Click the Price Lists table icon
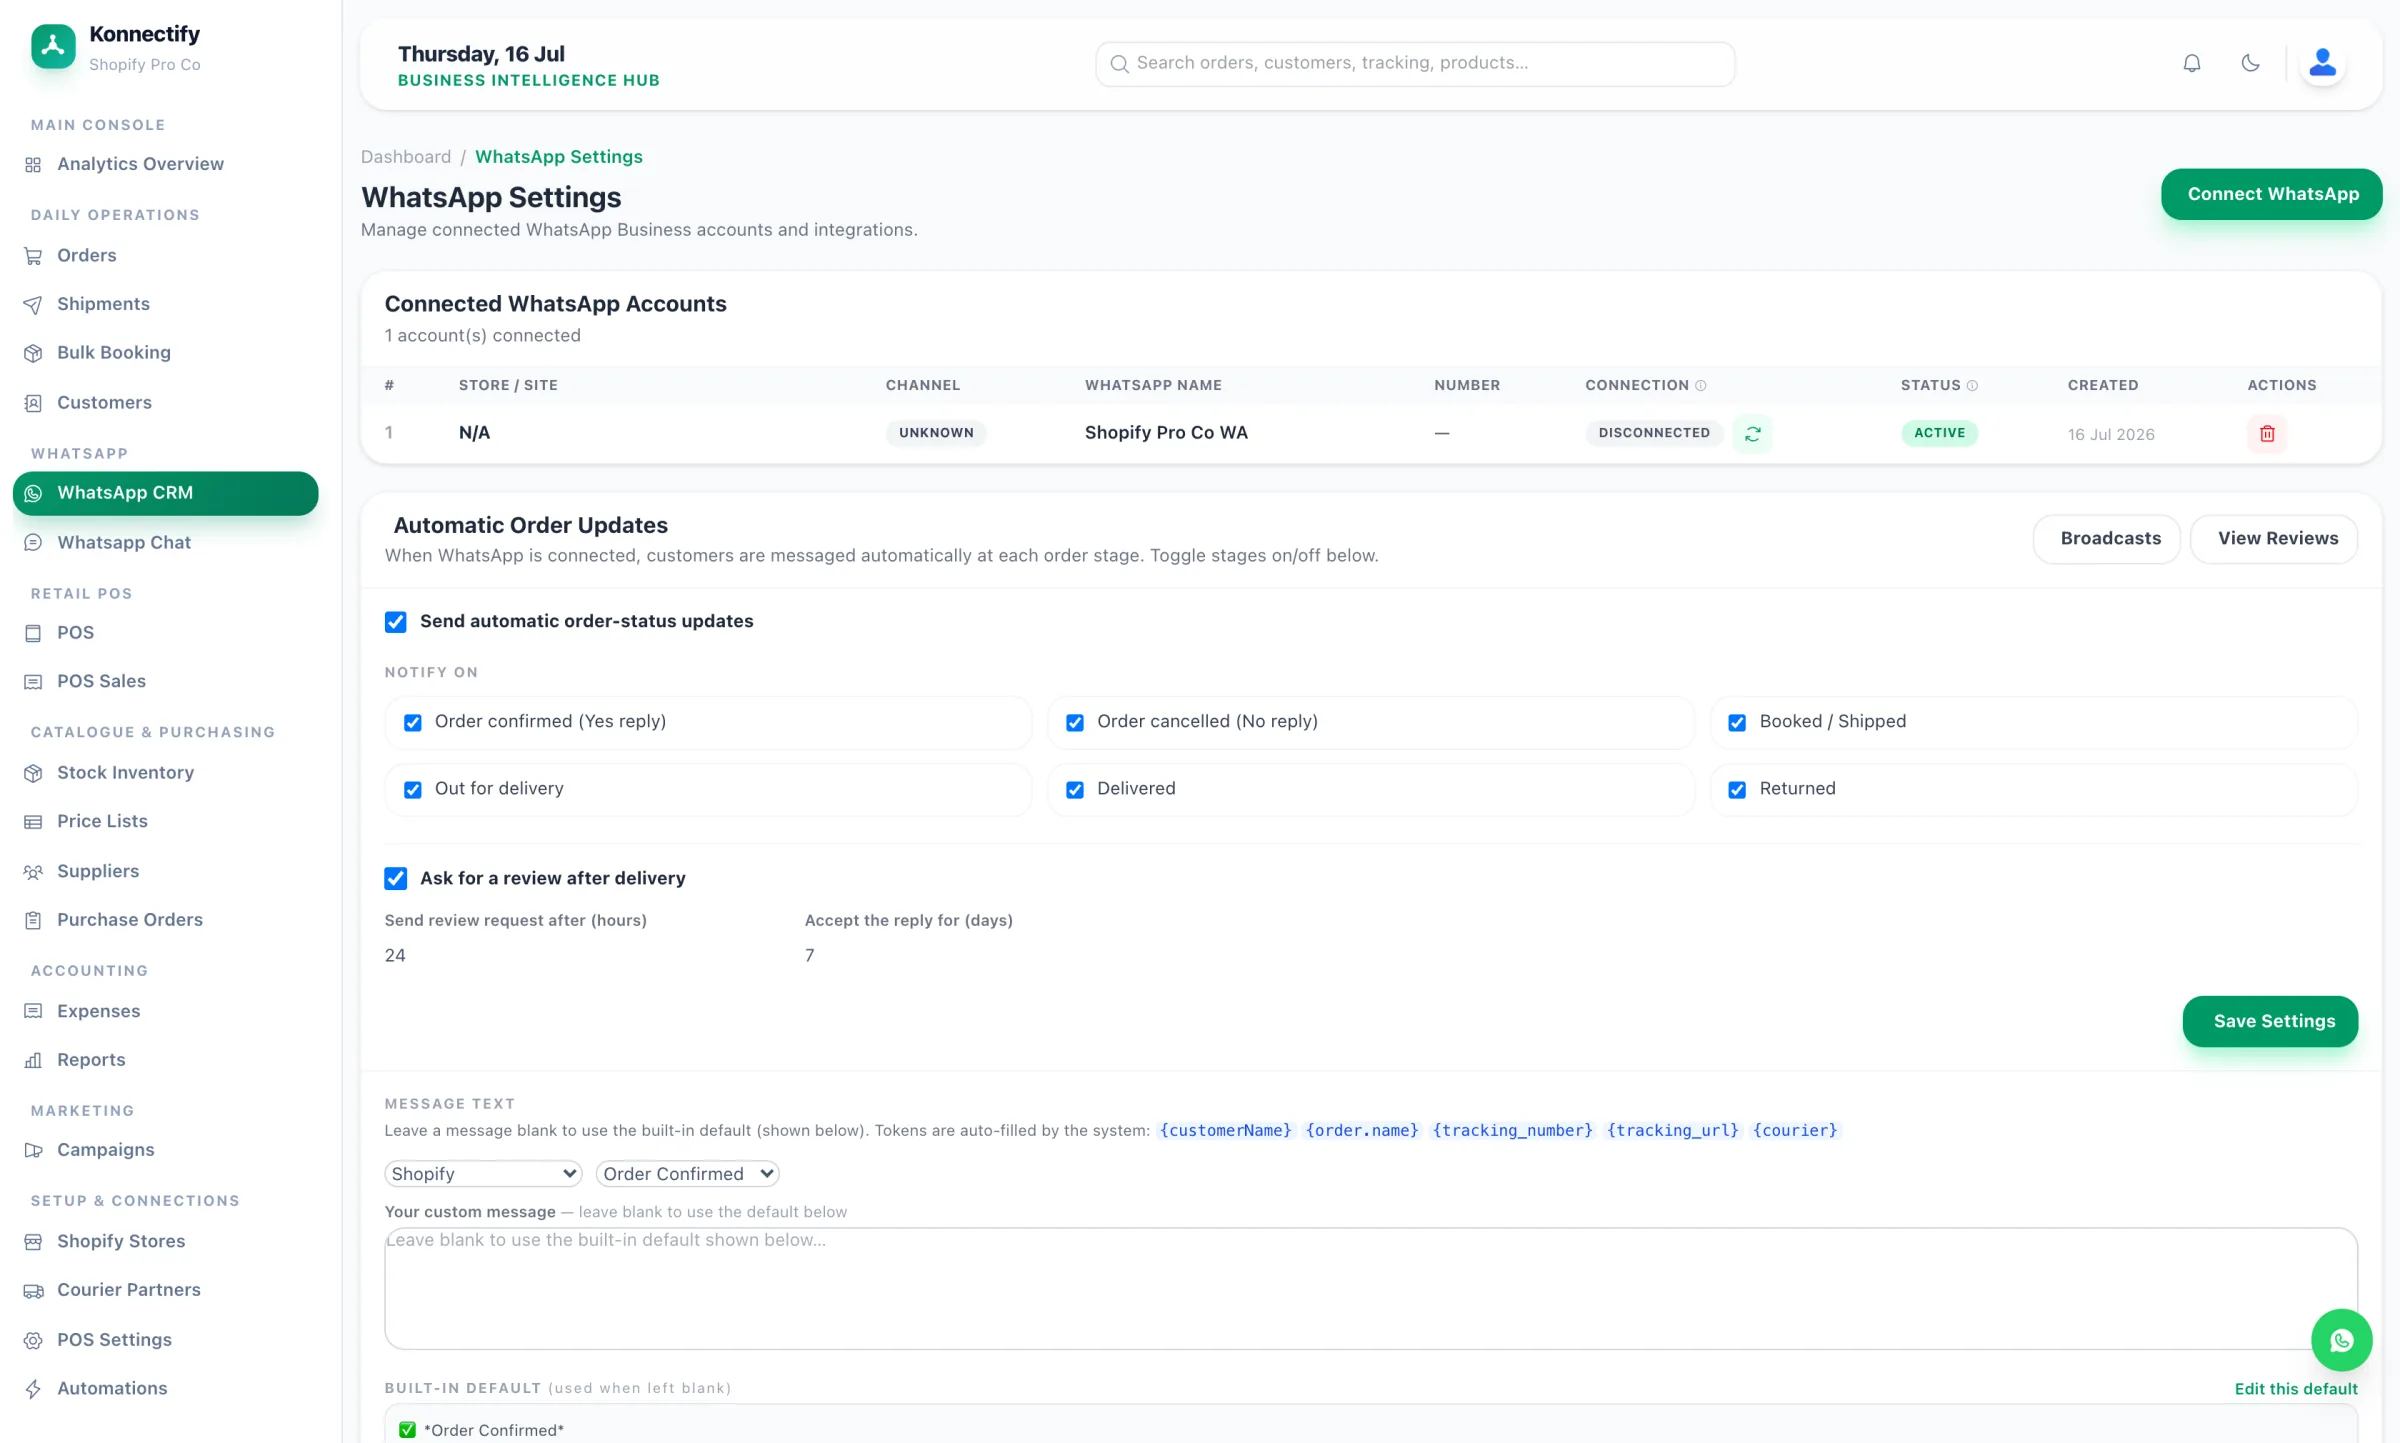The width and height of the screenshot is (2400, 1443). 33,822
